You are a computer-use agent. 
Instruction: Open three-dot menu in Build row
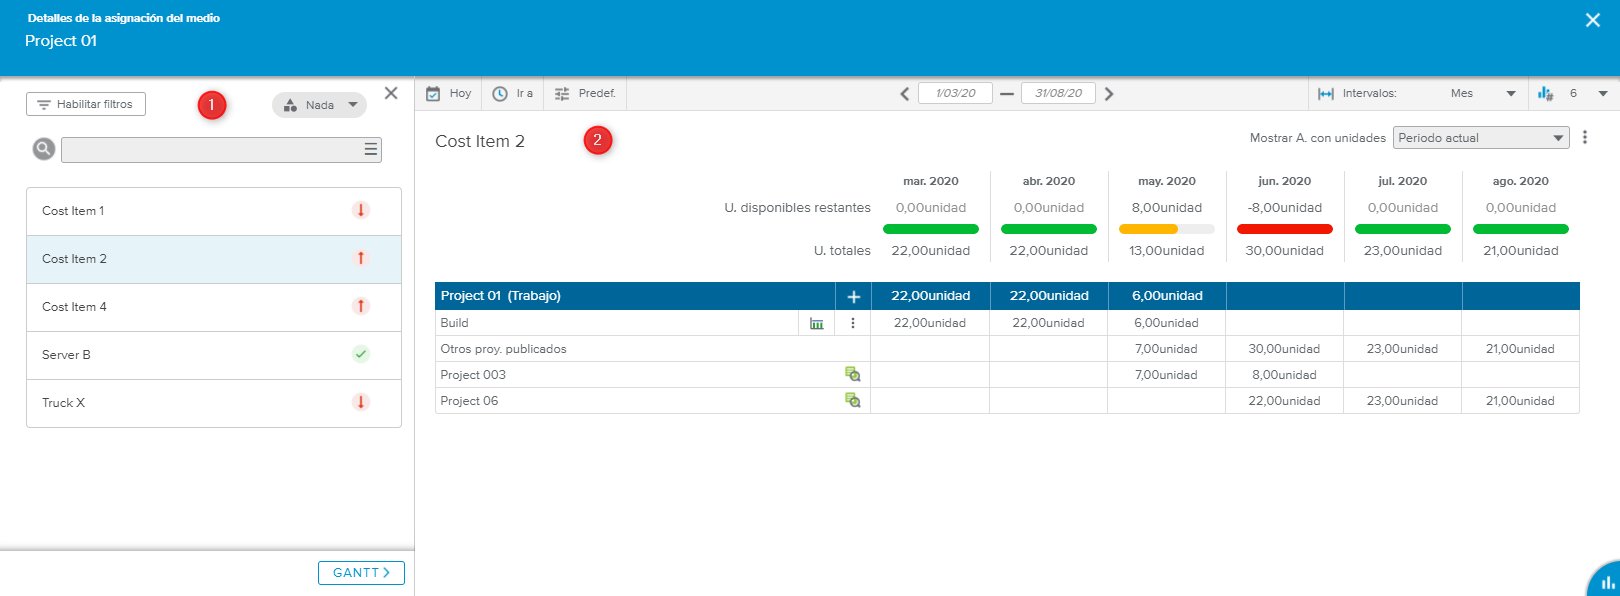(x=853, y=323)
